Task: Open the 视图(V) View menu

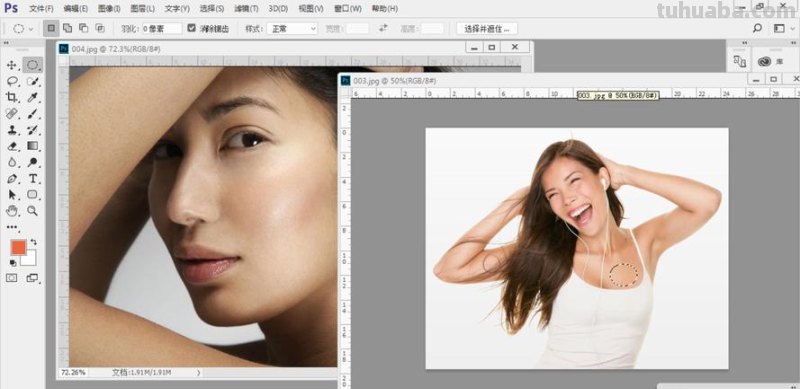Action: click(x=311, y=9)
